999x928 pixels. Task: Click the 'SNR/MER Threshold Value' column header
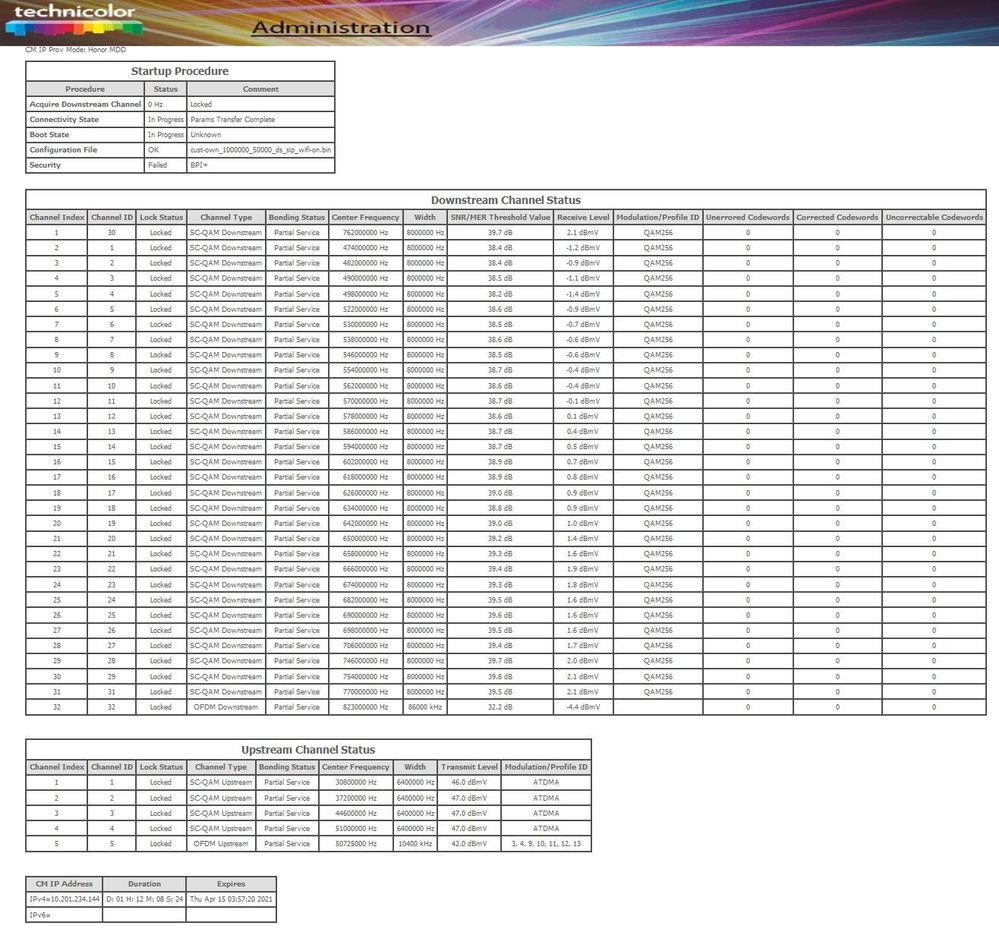(500, 217)
